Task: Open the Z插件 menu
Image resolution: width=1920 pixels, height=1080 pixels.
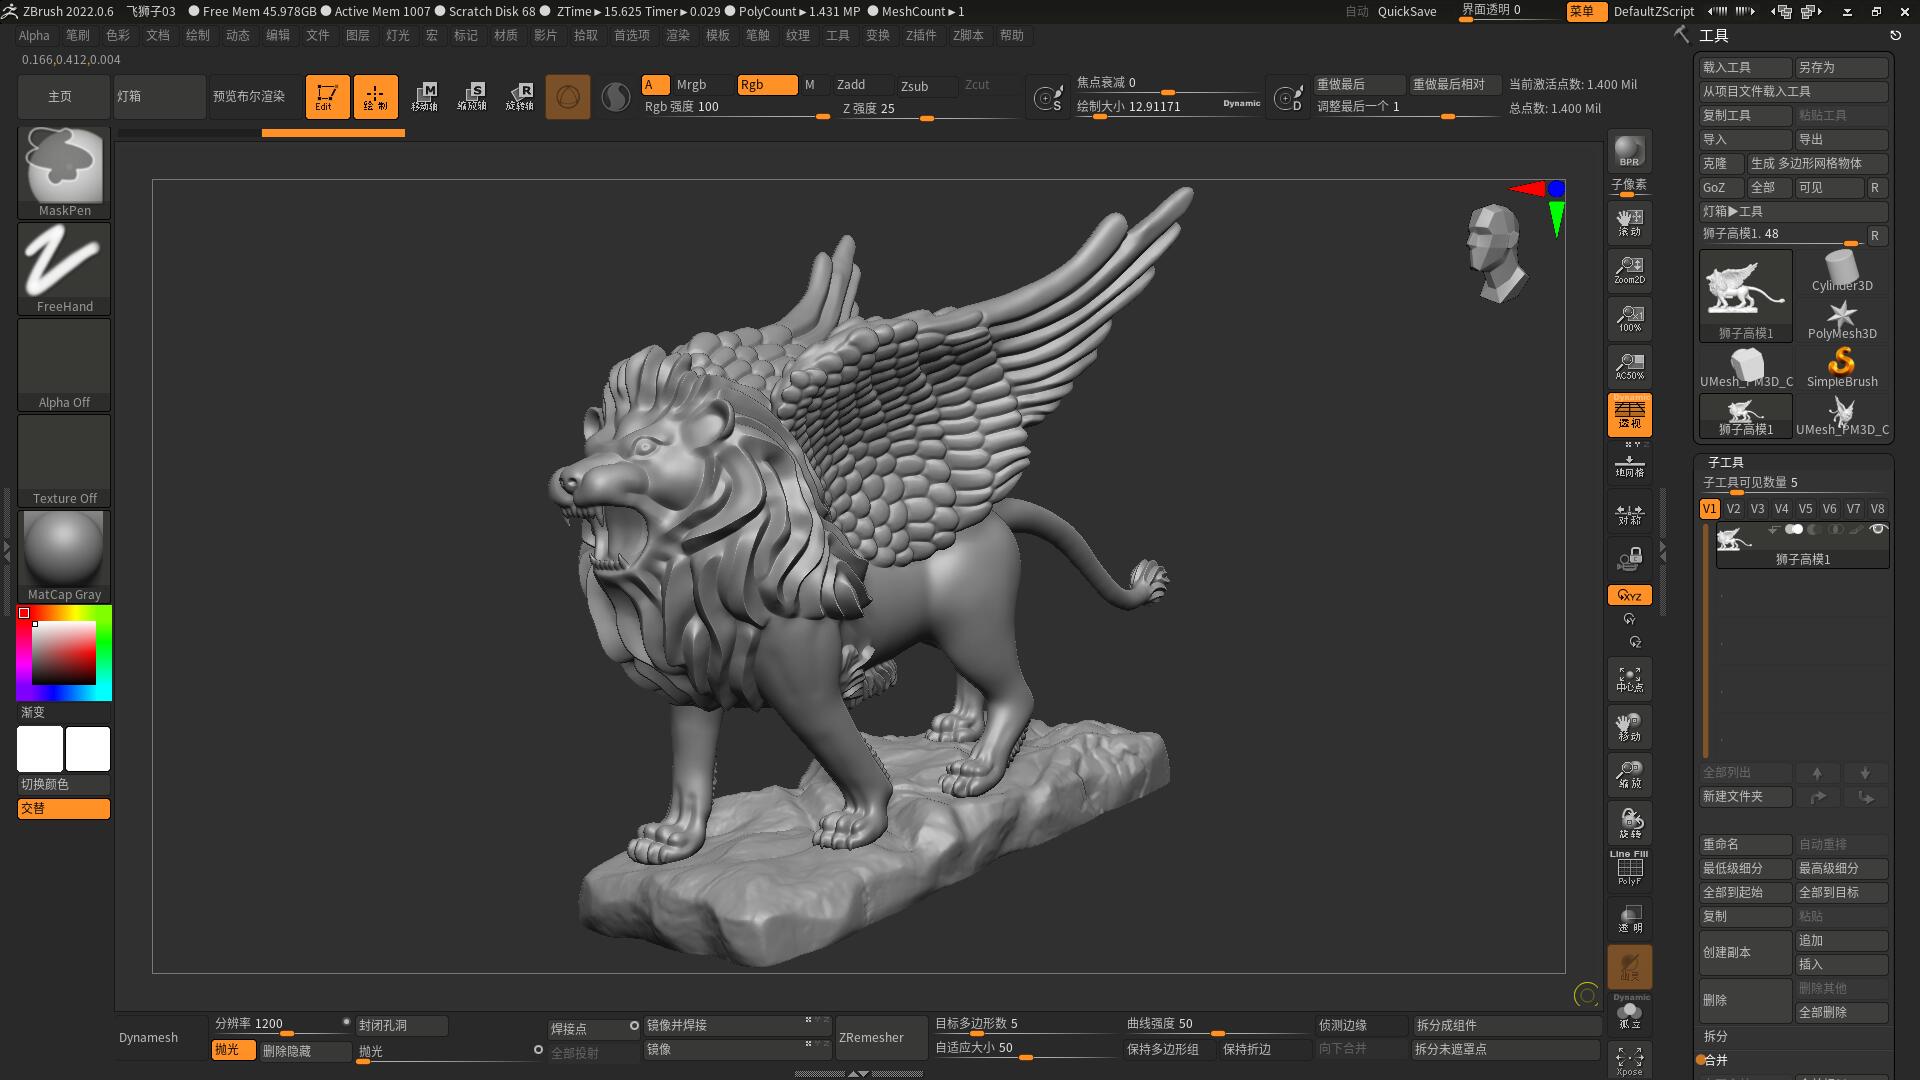Action: pos(921,35)
